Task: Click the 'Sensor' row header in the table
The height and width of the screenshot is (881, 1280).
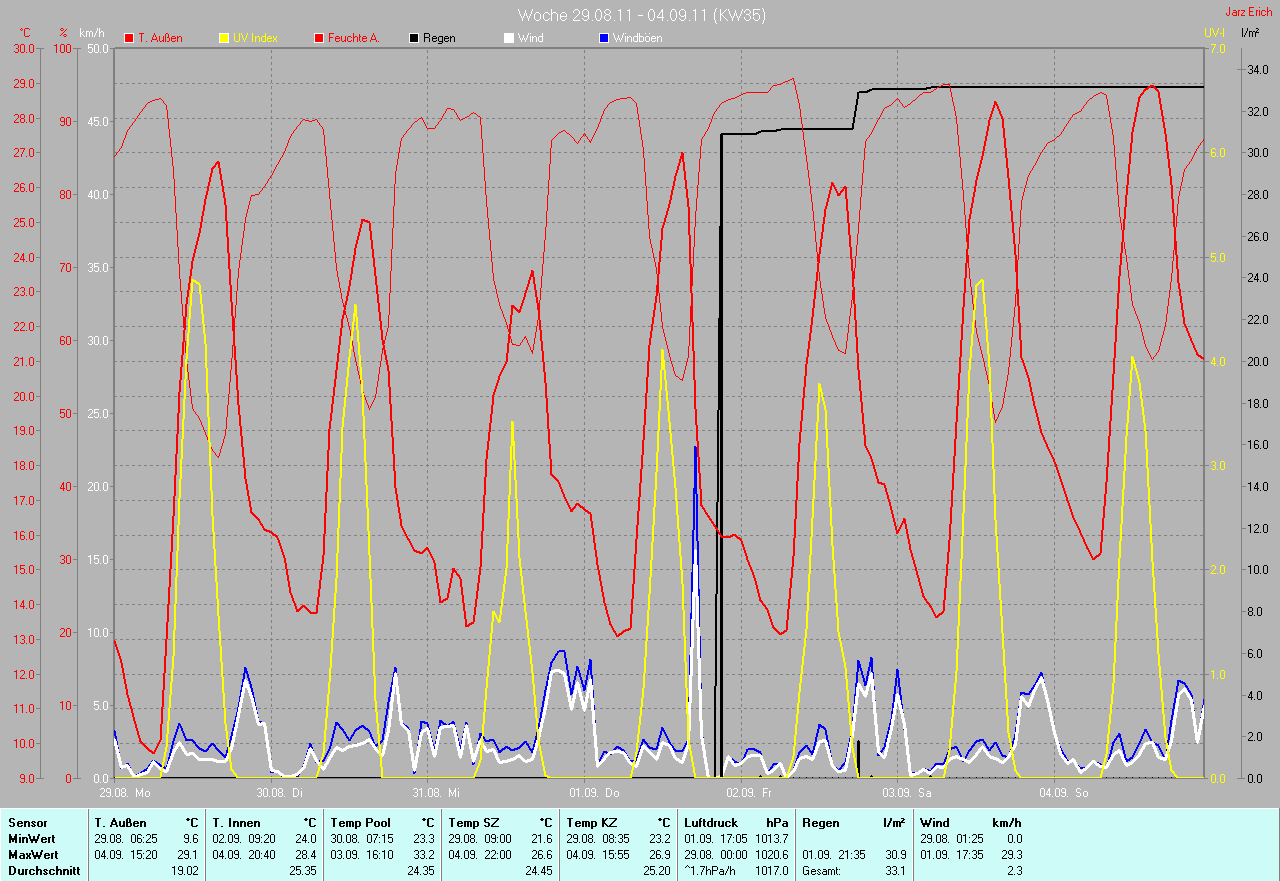Action: tap(28, 823)
